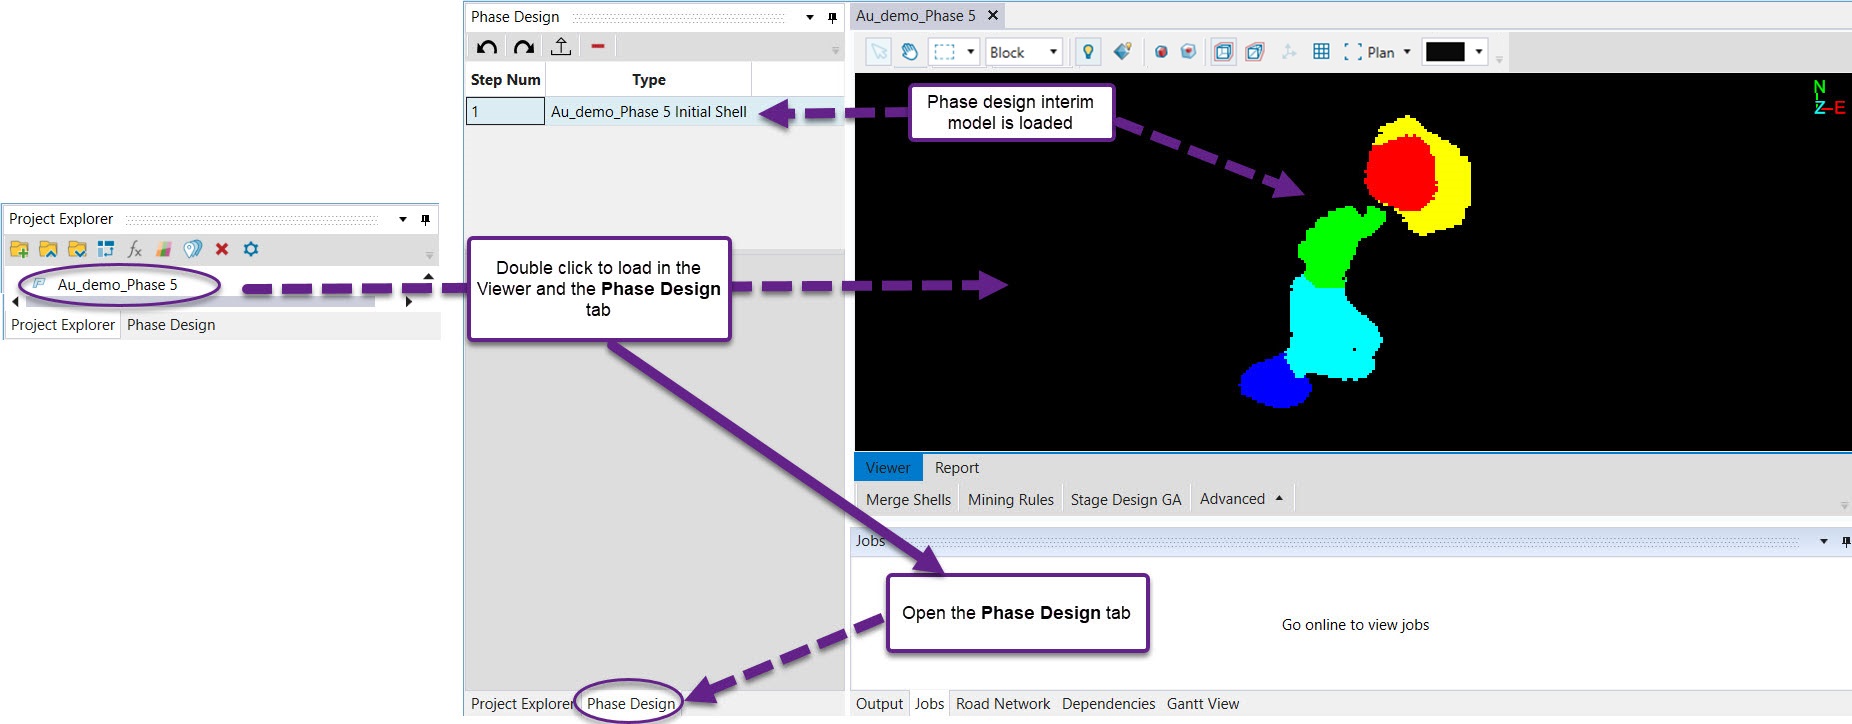The width and height of the screenshot is (1852, 724).
Task: Click the Project Explorer tree scroll right arrow
Action: pos(409,301)
